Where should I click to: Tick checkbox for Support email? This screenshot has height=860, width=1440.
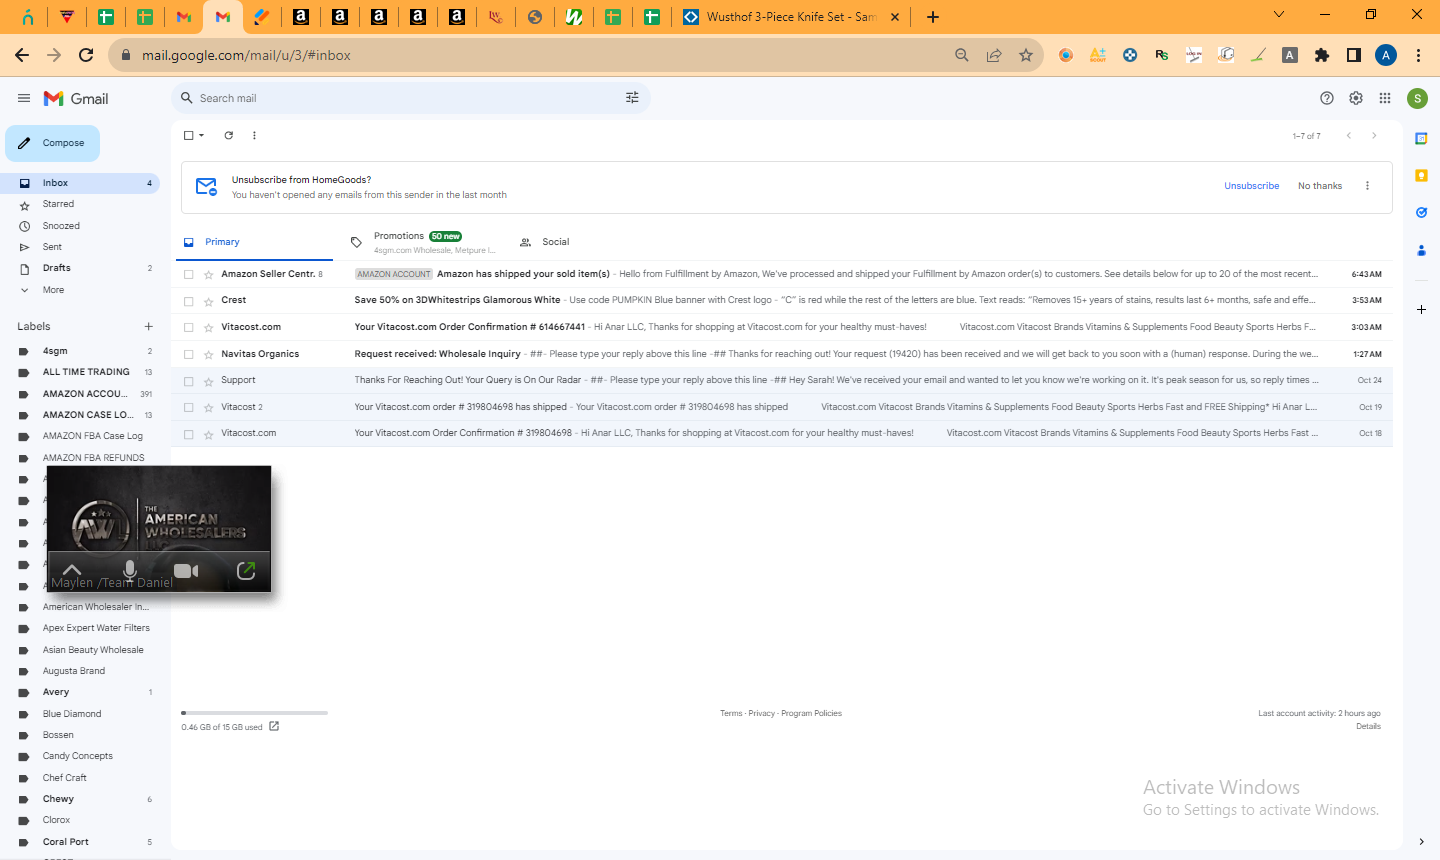pos(188,381)
